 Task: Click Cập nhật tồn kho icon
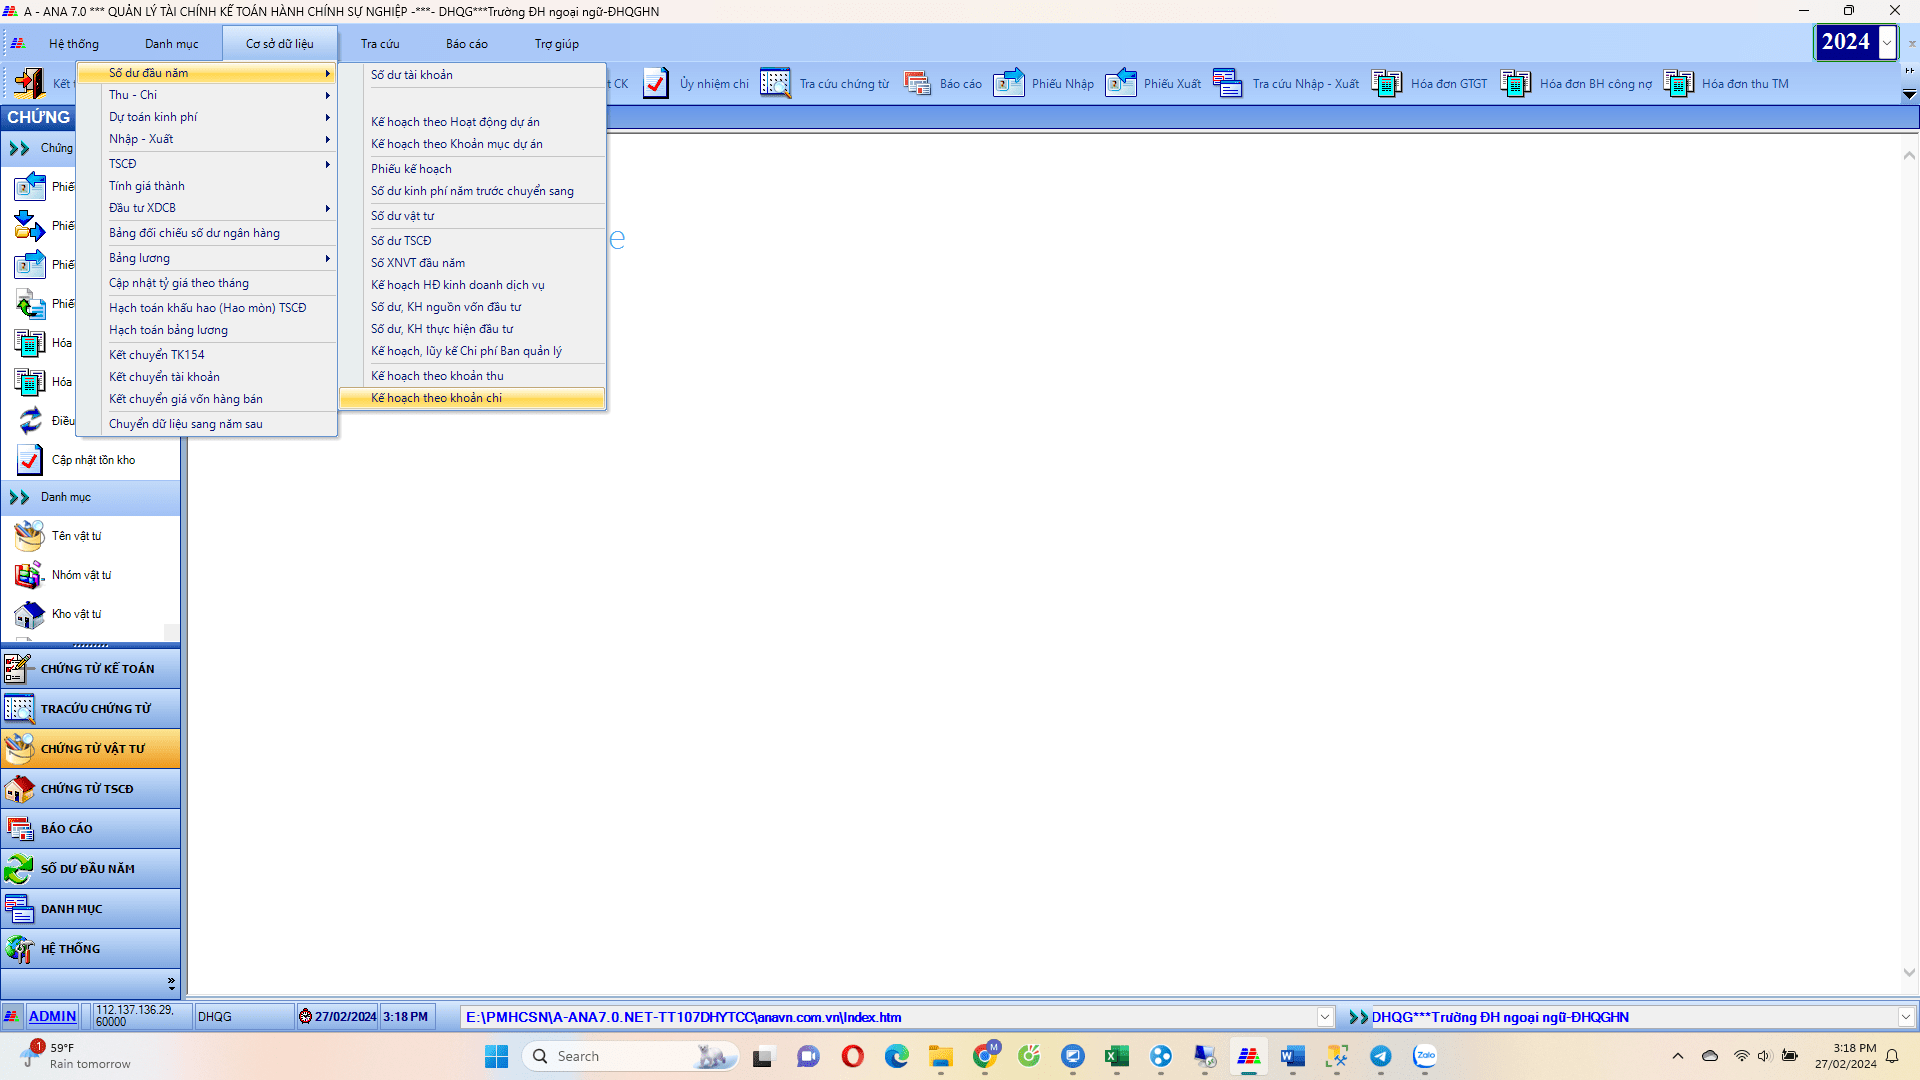[29, 460]
